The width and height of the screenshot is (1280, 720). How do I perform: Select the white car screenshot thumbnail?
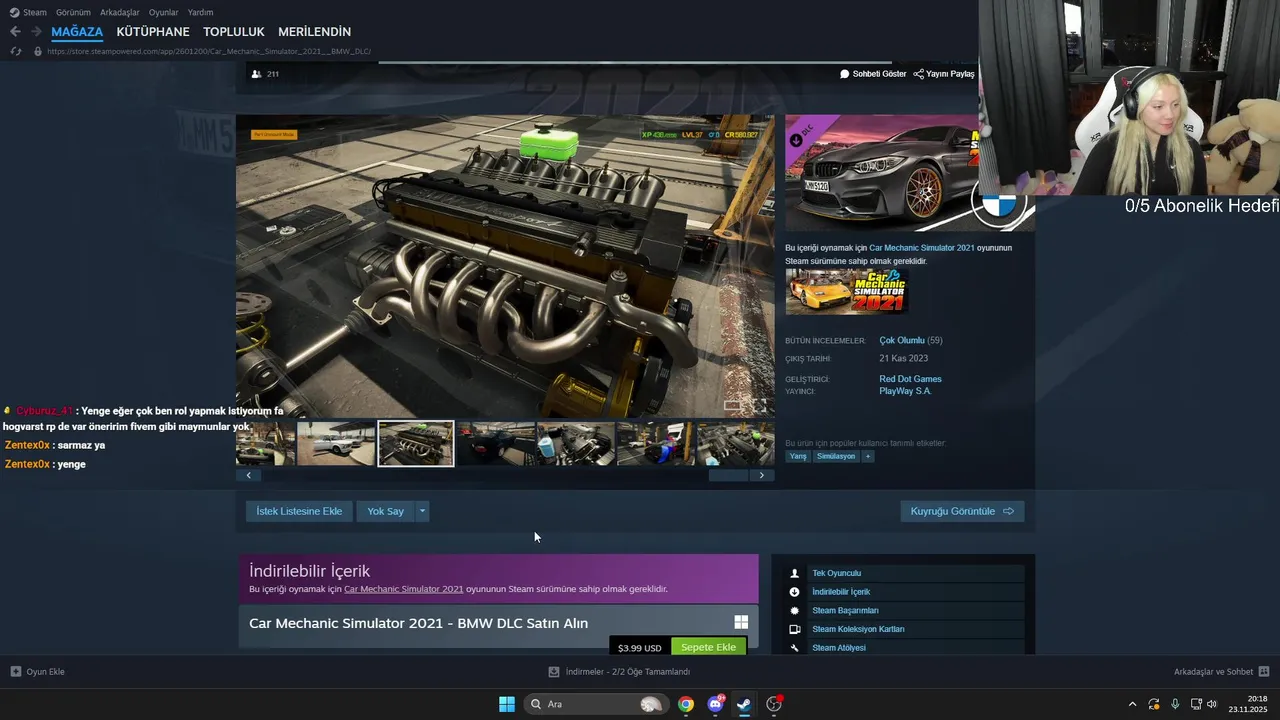pyautogui.click(x=336, y=444)
